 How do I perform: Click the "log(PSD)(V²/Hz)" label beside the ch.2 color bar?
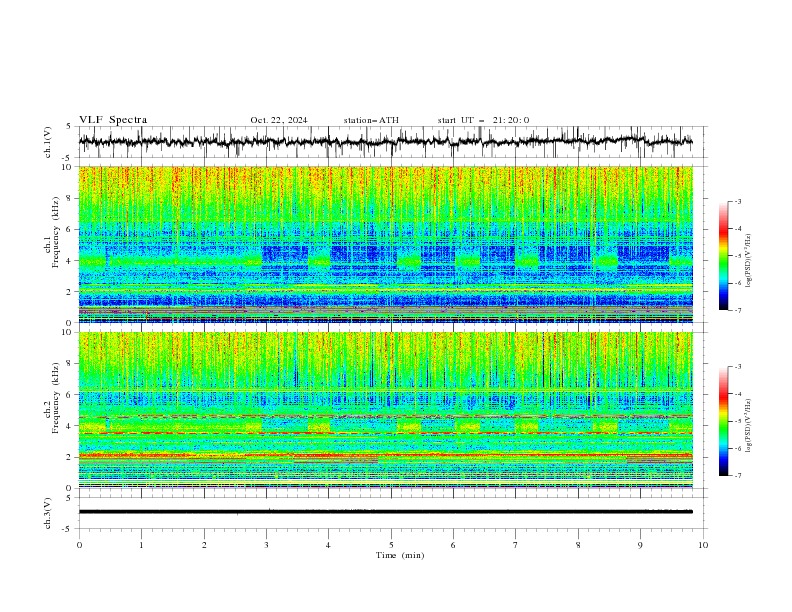click(749, 425)
